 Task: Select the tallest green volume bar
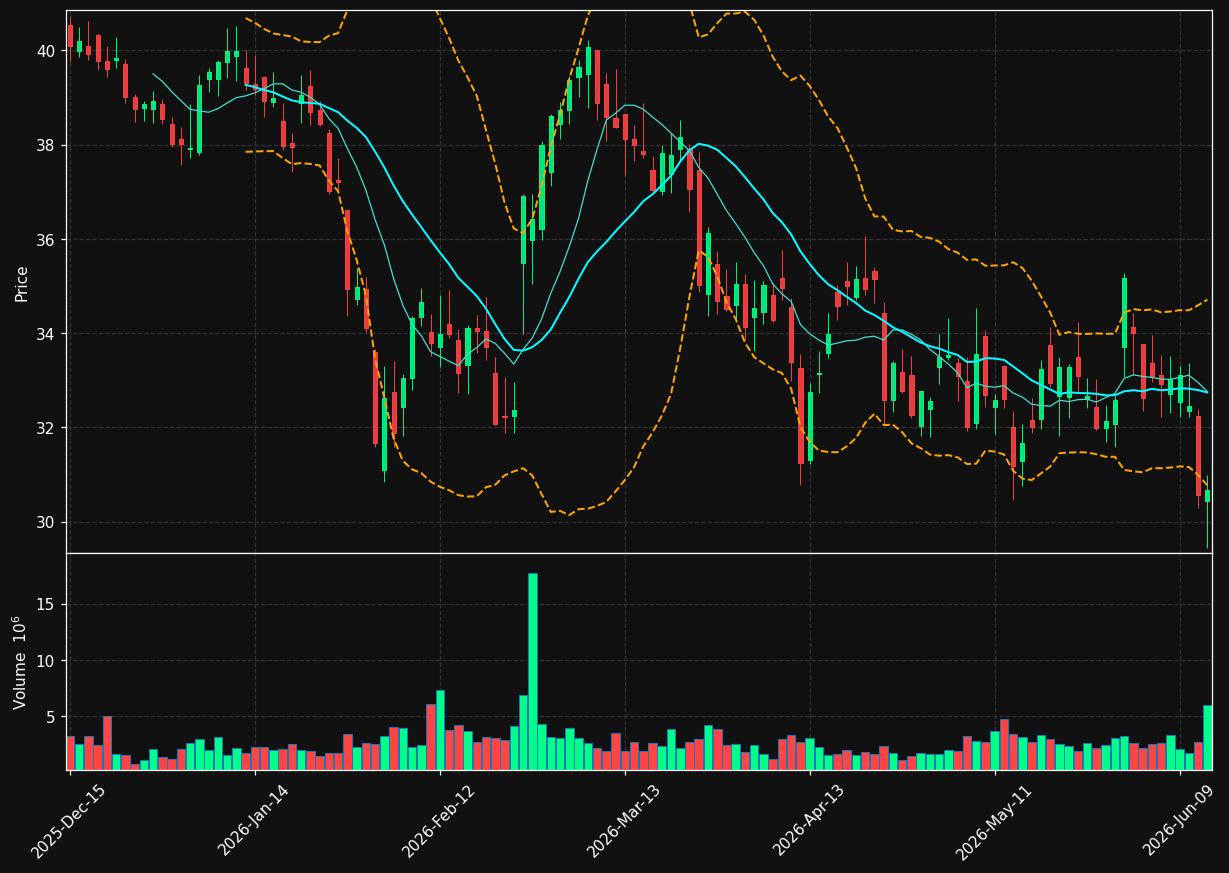click(x=533, y=671)
